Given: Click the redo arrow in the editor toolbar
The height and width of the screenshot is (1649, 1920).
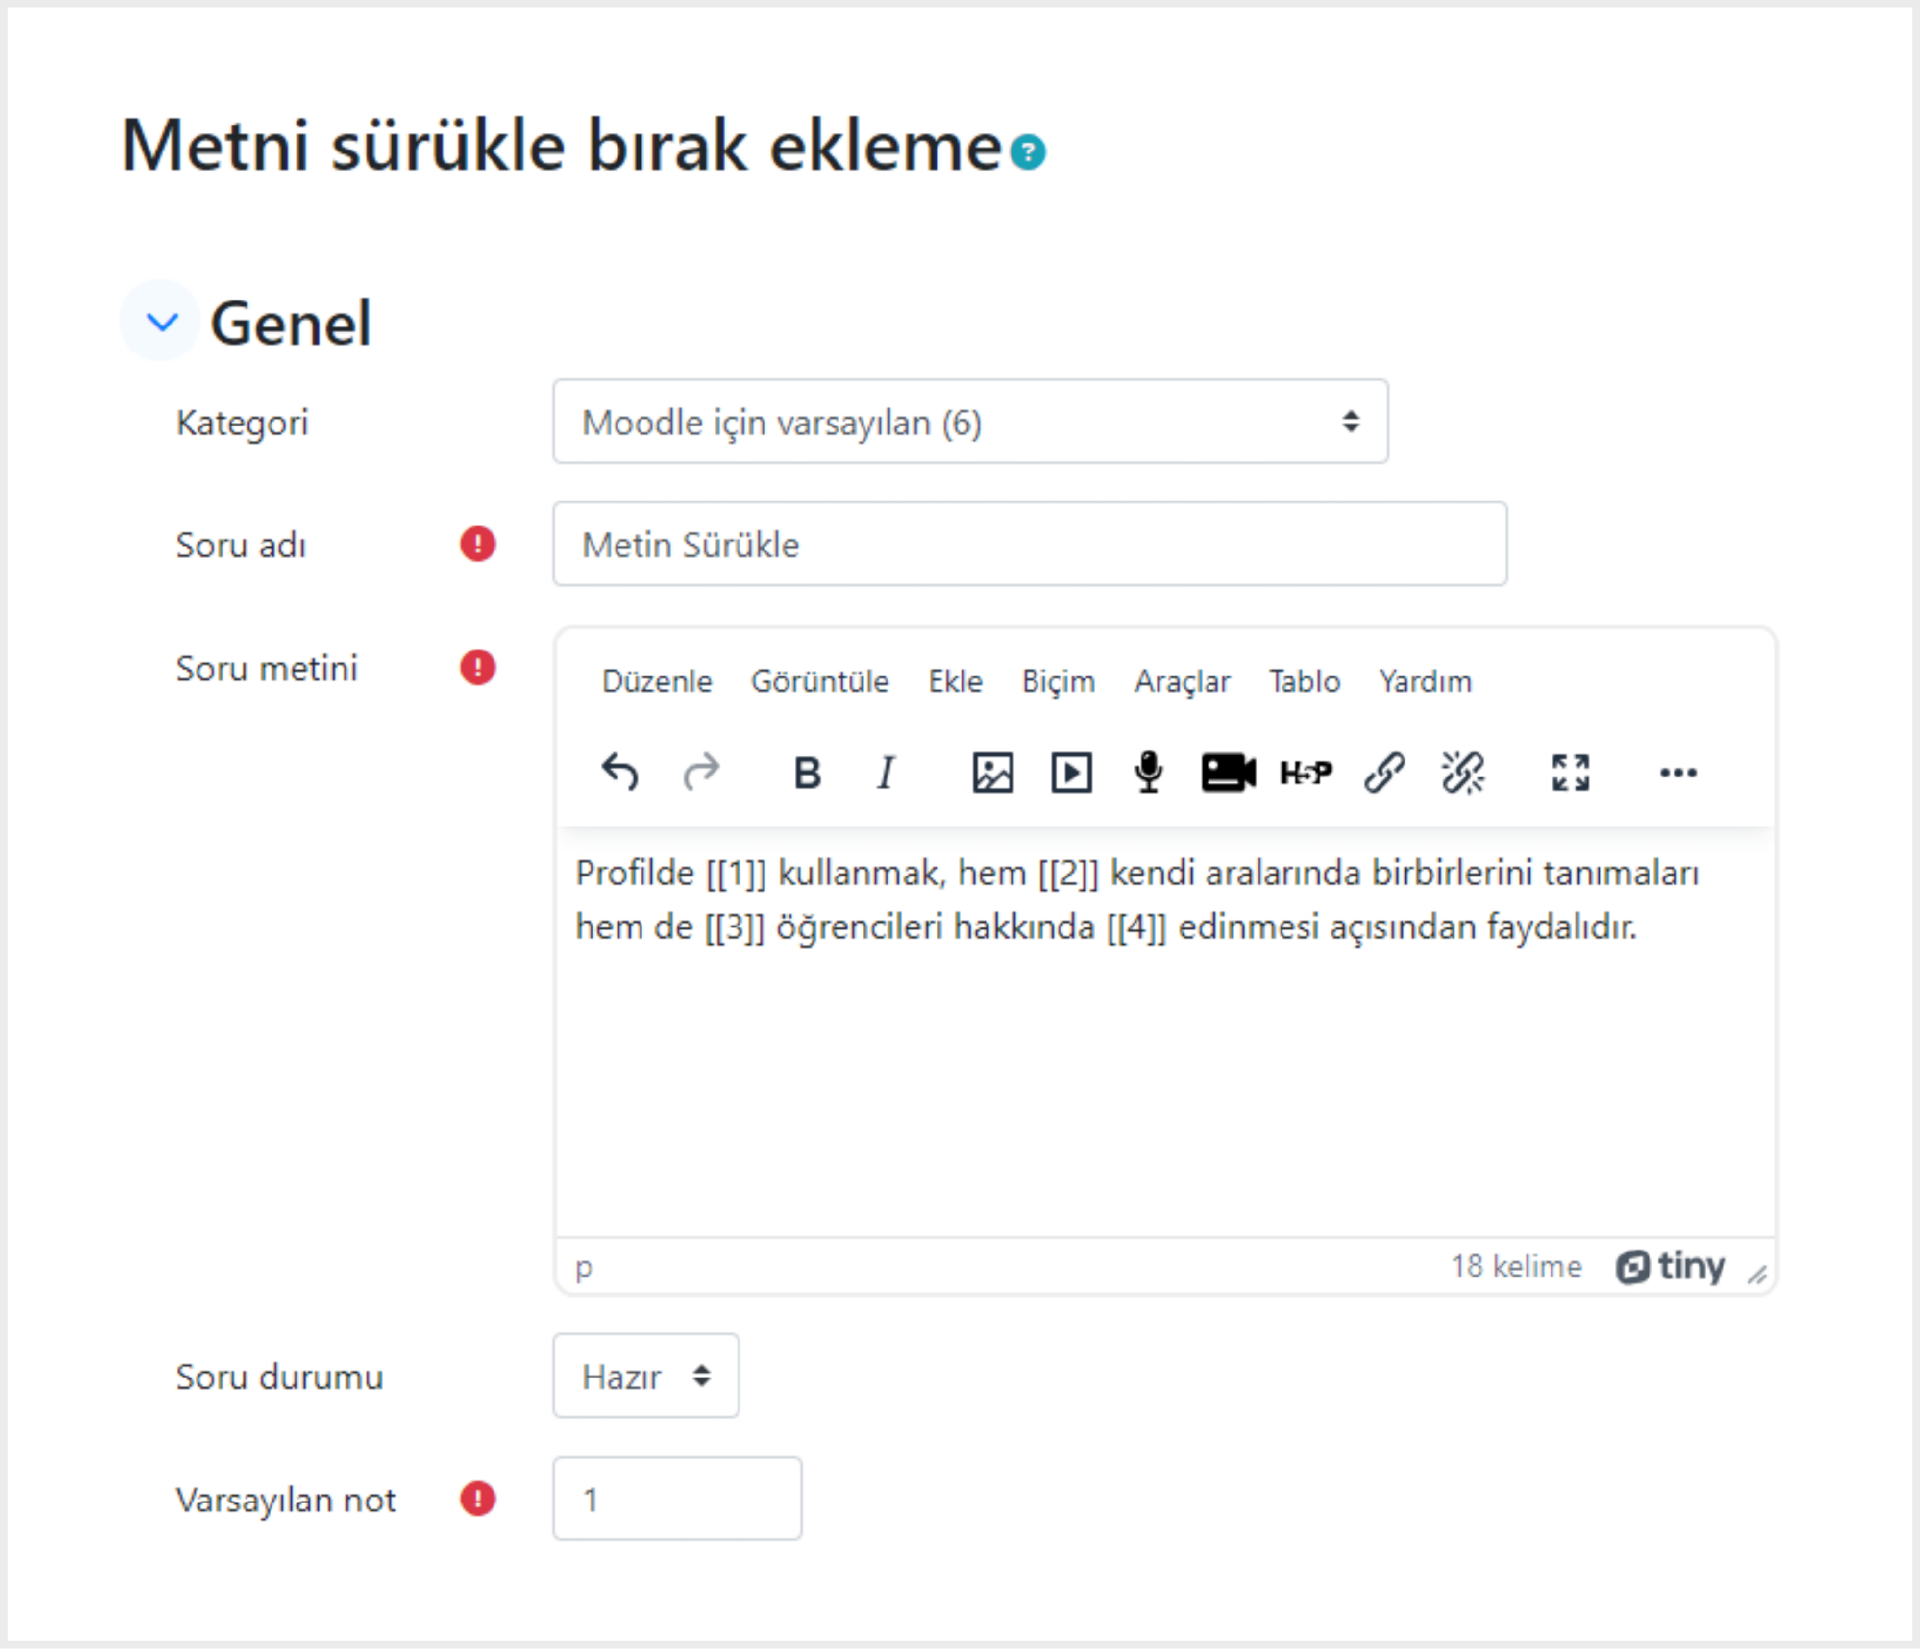Looking at the screenshot, I should click(x=701, y=772).
